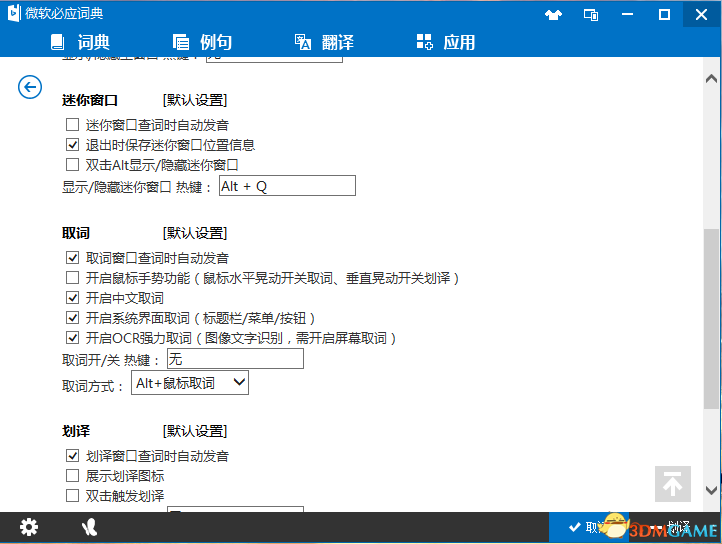Click the Bing dictionary logo in title bar

(14, 13)
